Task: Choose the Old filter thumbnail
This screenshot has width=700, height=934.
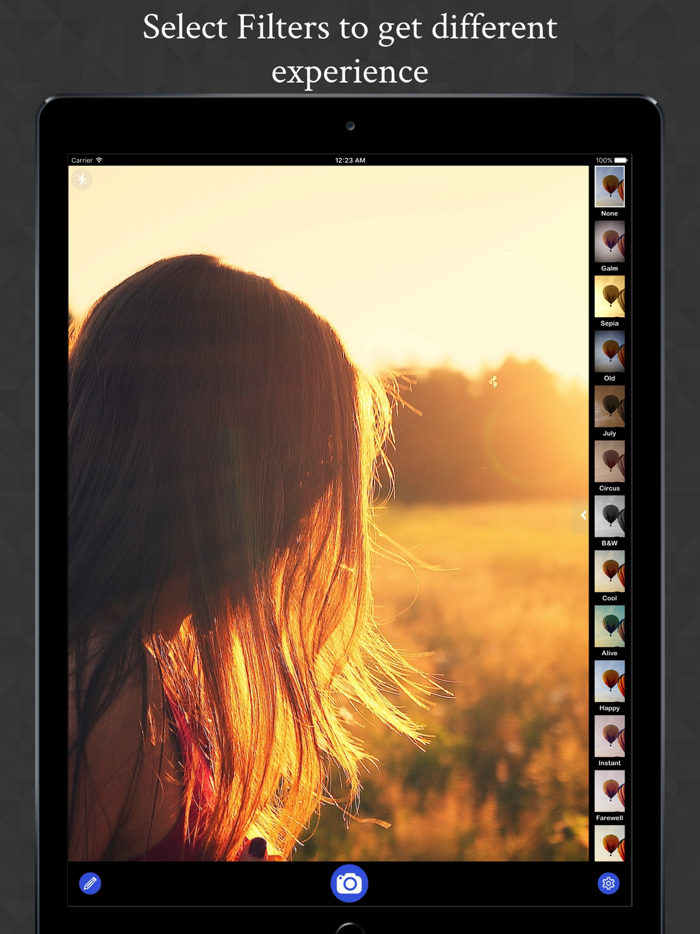Action: [609, 351]
